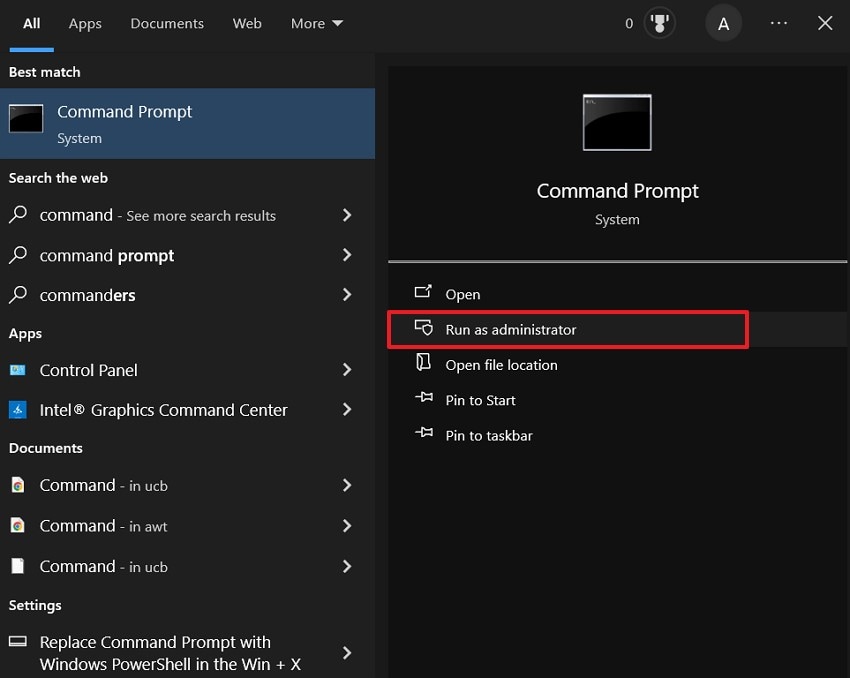Expand the 'commanders' suggestion chevron
Screen dimensions: 850x678
coord(347,295)
